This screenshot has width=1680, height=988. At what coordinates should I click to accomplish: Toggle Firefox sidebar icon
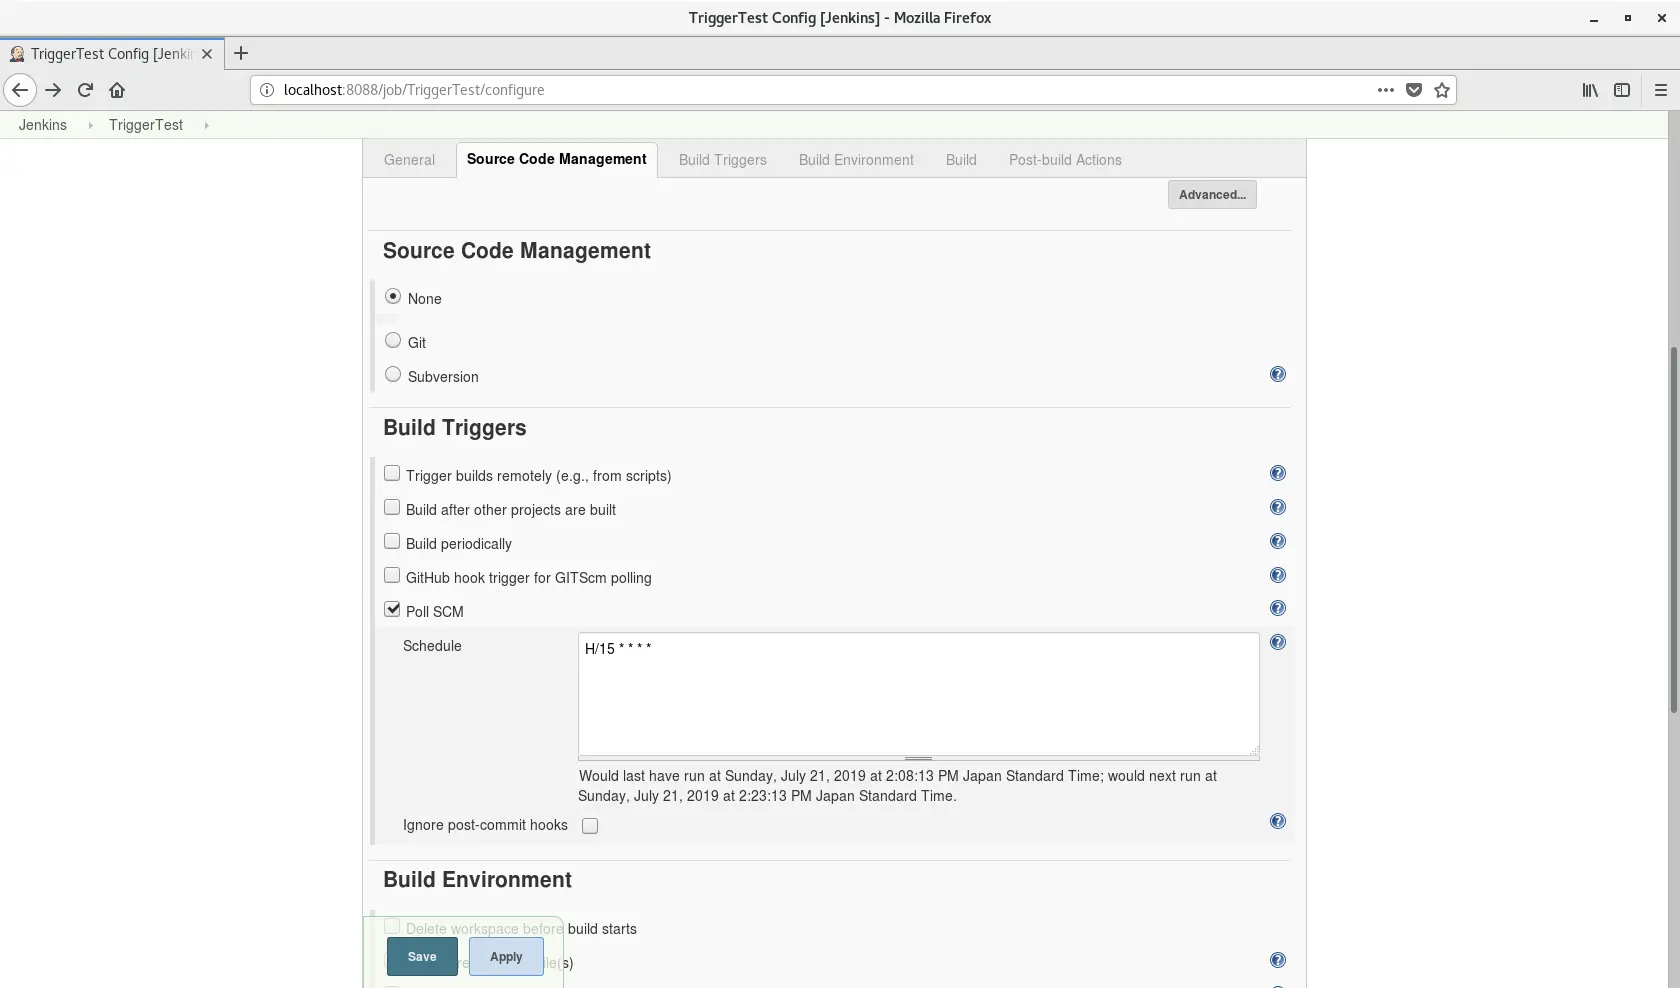click(1622, 90)
